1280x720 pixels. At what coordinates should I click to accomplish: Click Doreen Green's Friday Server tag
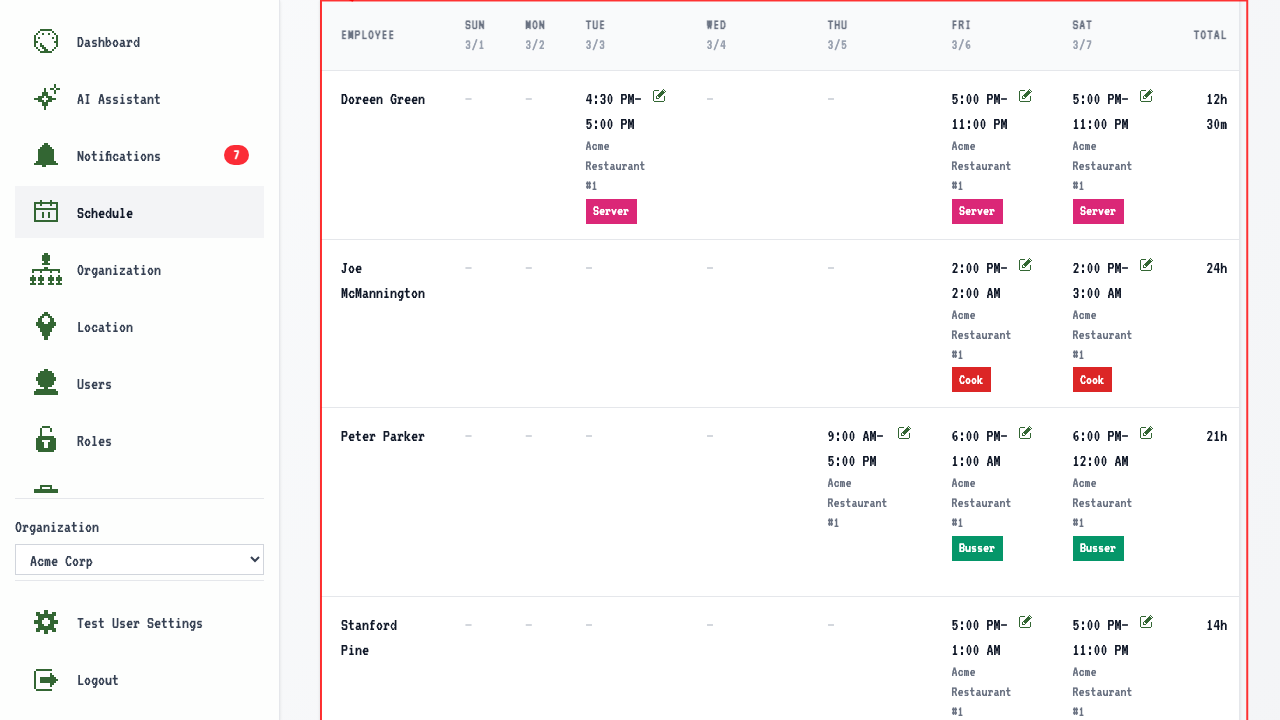[977, 211]
